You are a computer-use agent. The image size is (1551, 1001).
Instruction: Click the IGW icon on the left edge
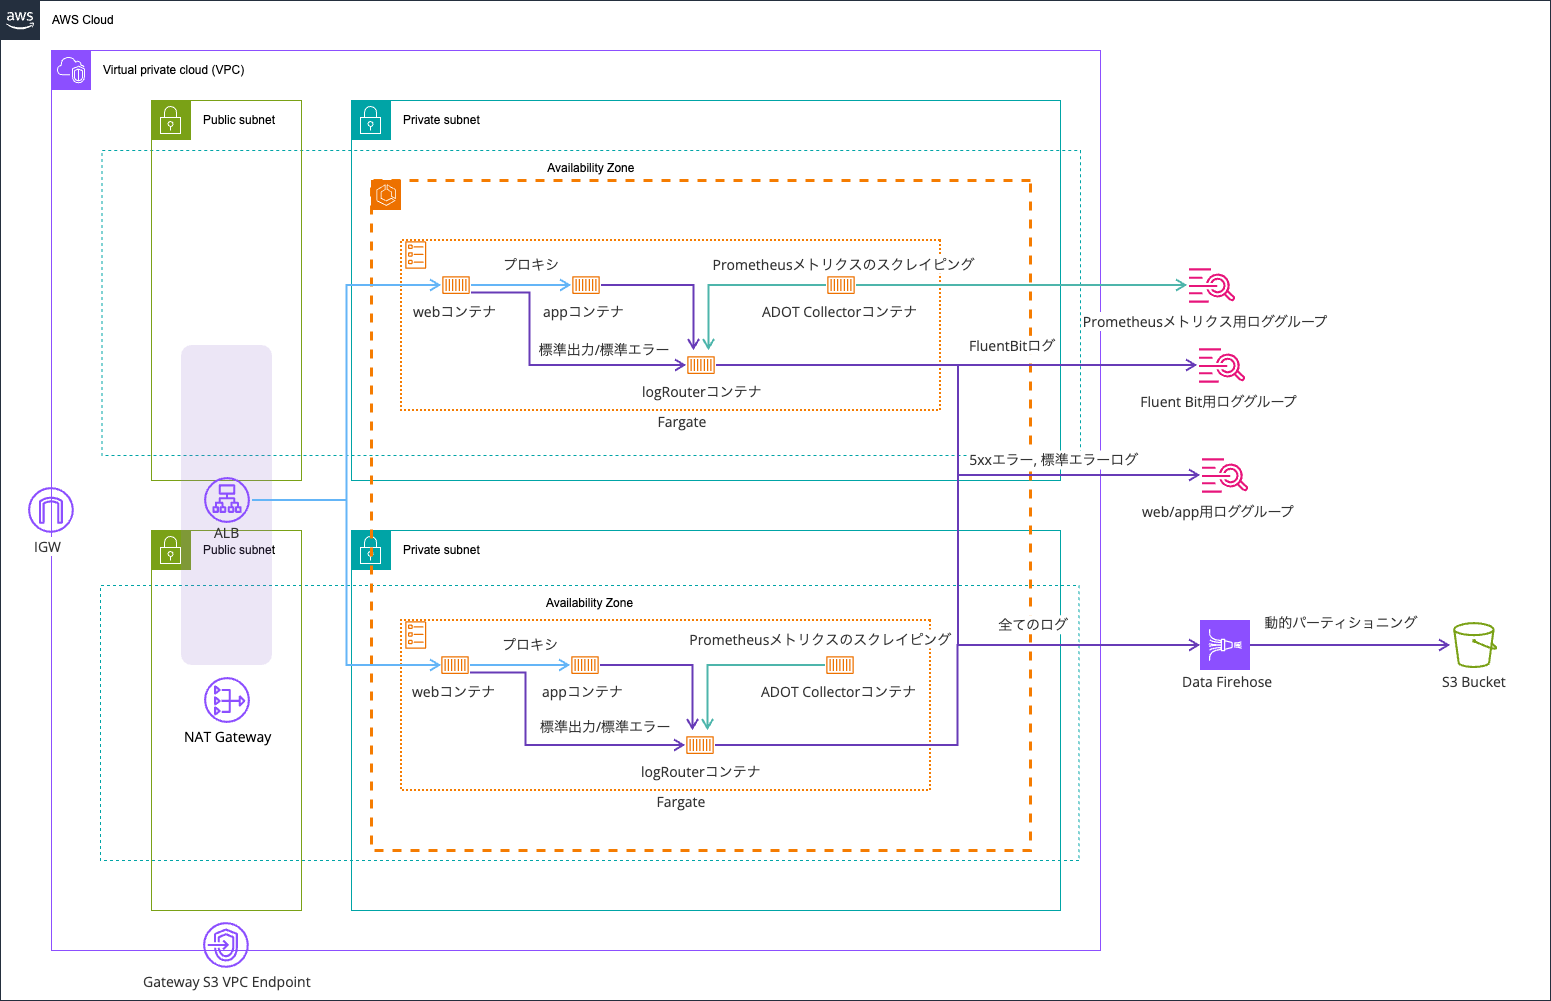pos(49,509)
